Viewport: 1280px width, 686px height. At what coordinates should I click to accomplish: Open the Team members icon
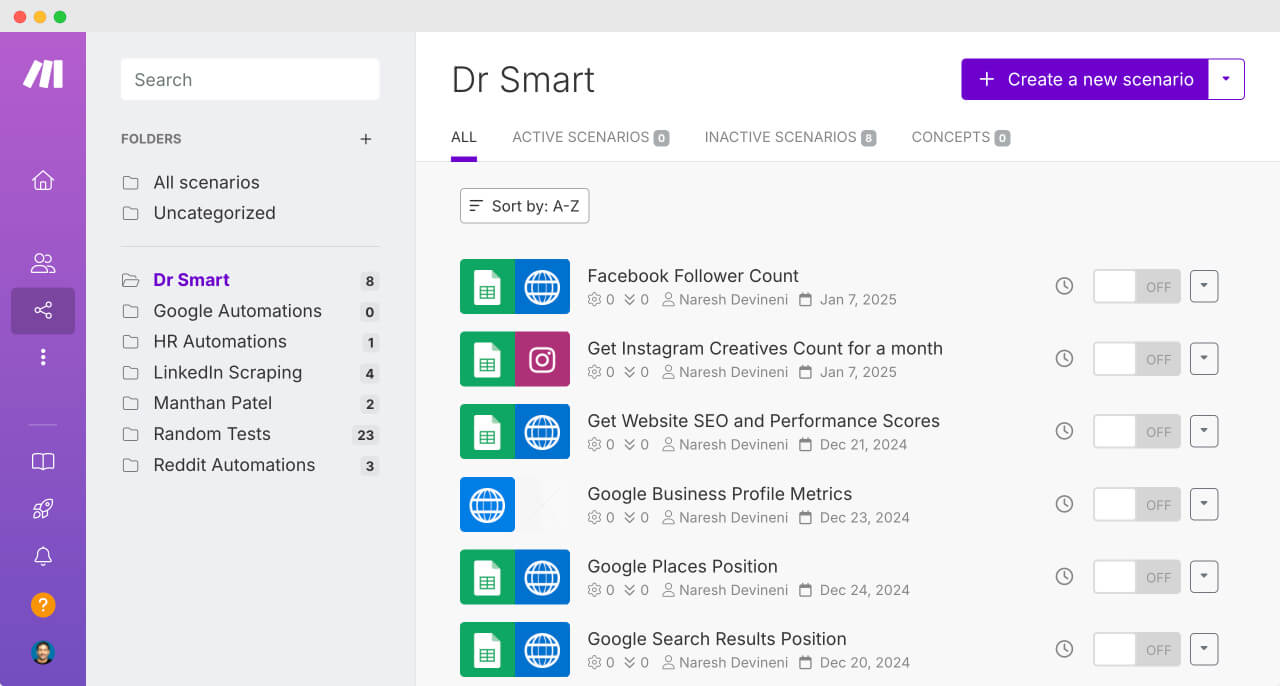[x=43, y=263]
